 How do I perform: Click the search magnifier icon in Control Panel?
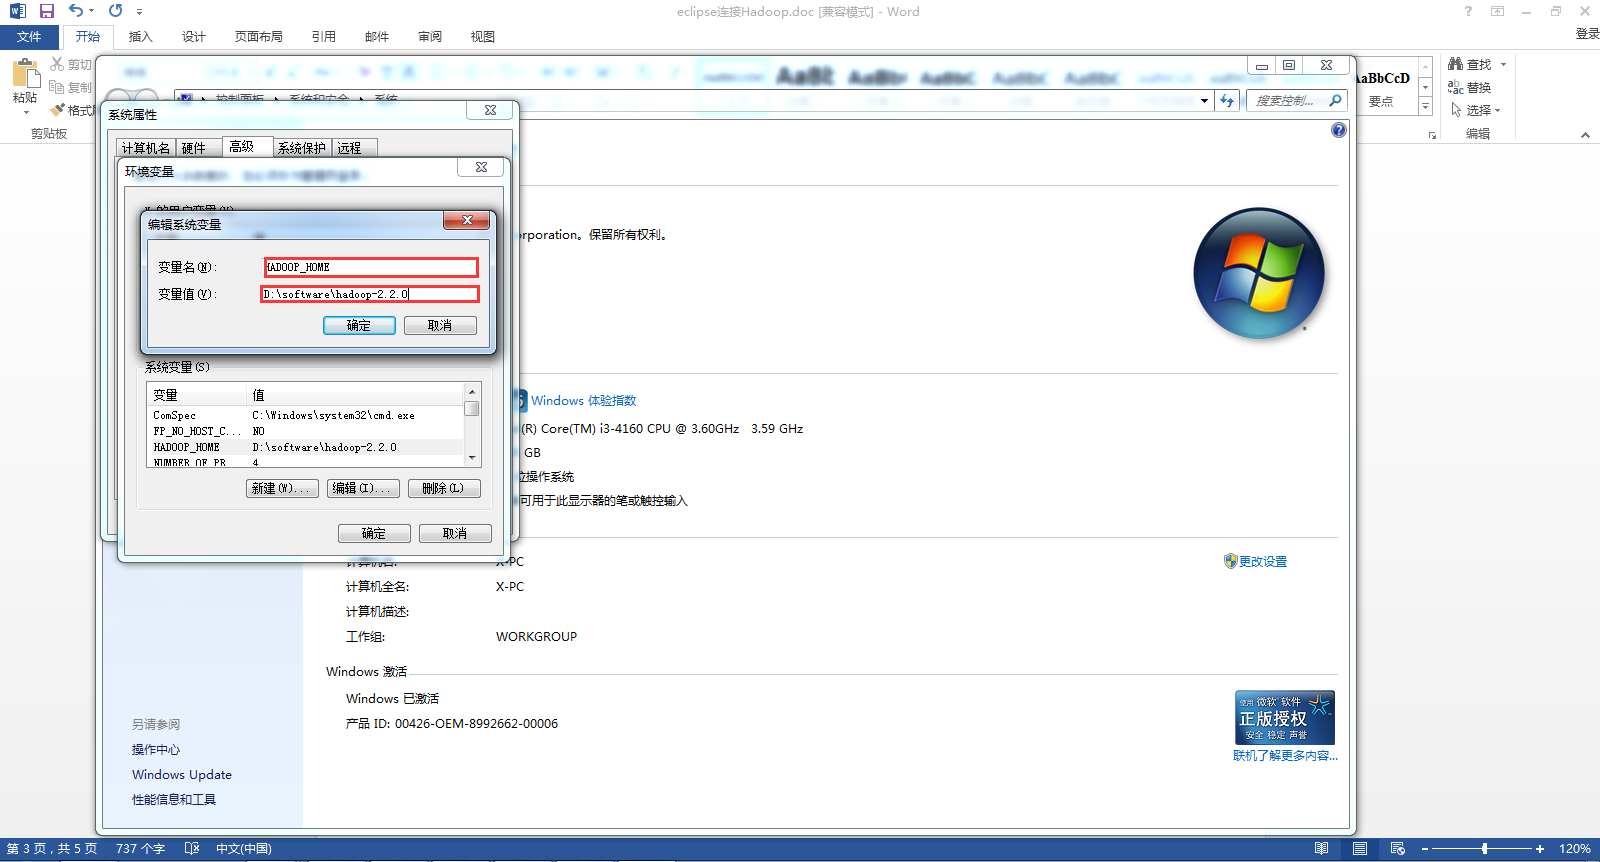pos(1335,100)
